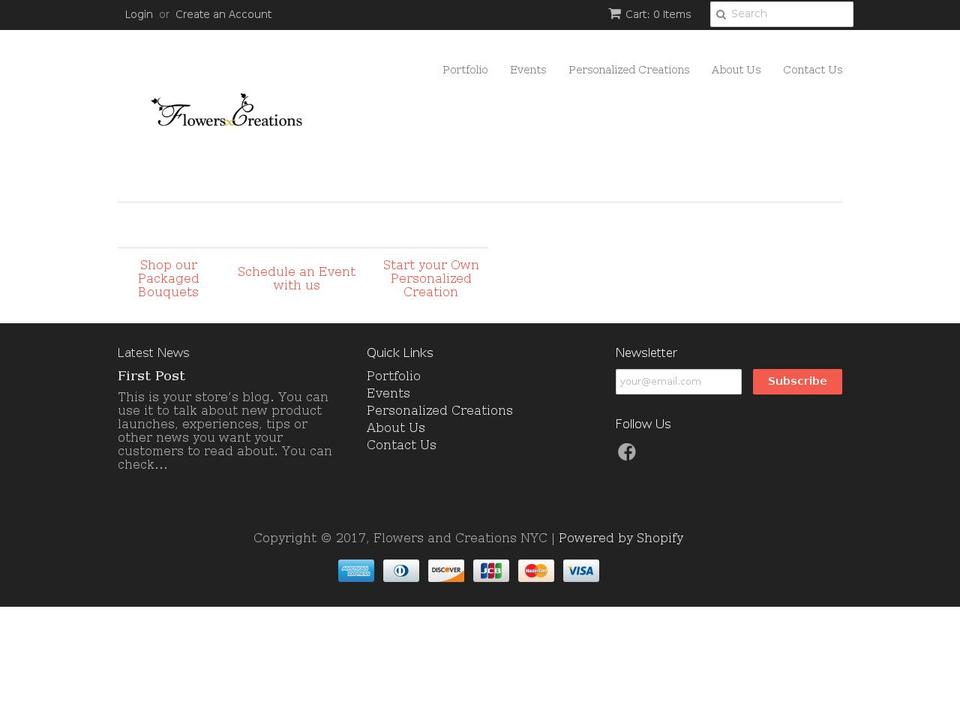This screenshot has width=960, height=720.
Task: Click the Login link
Action: [139, 14]
